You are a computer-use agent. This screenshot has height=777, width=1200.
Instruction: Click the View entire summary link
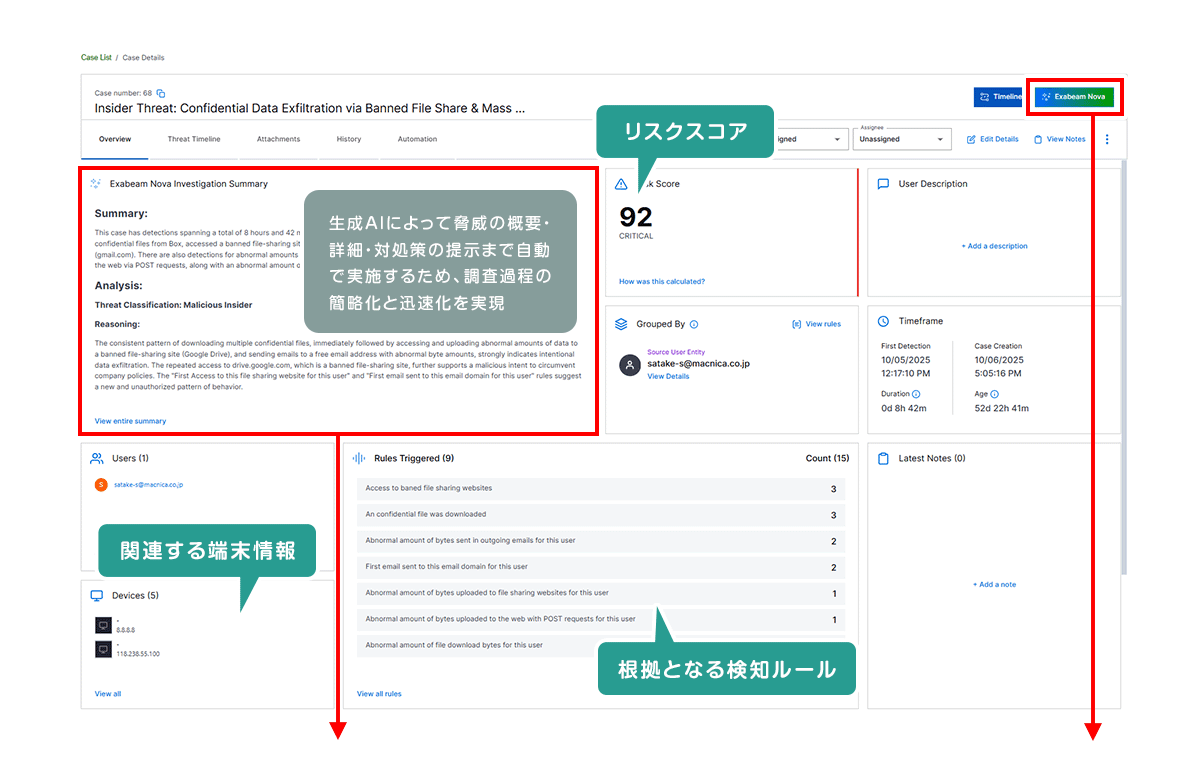pyautogui.click(x=130, y=421)
